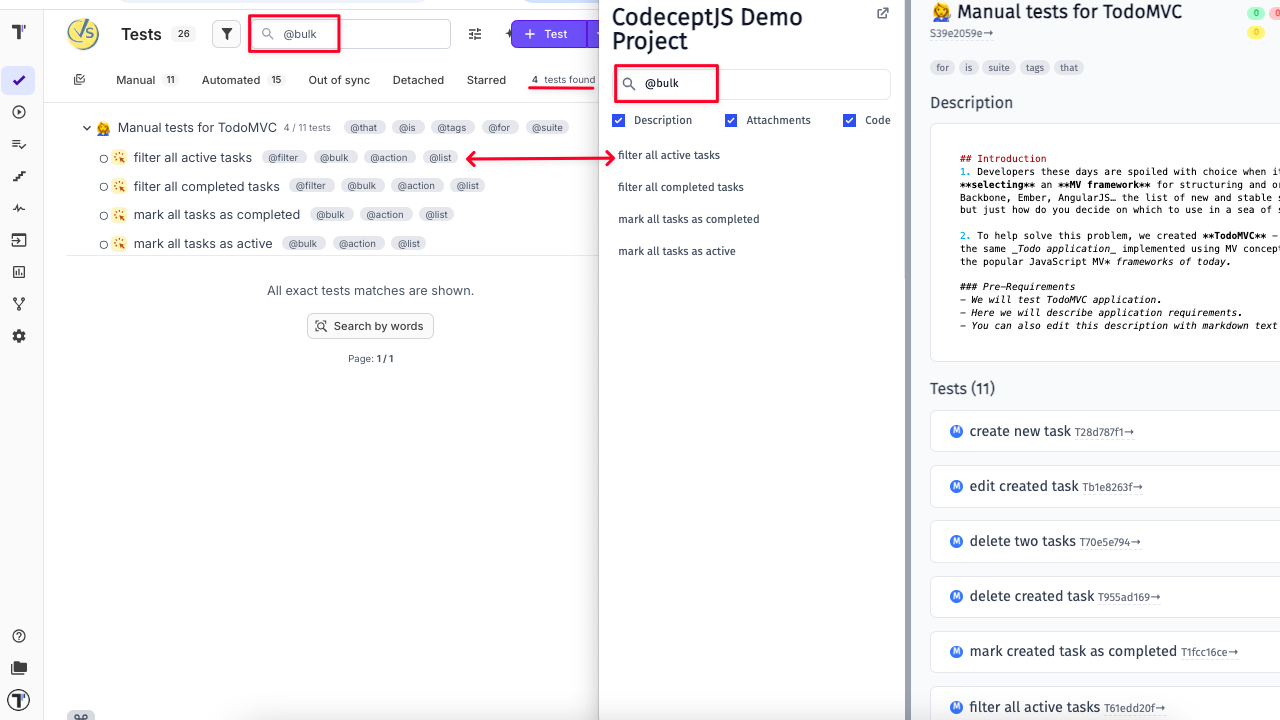Uncheck the Description checkbox

pos(618,120)
